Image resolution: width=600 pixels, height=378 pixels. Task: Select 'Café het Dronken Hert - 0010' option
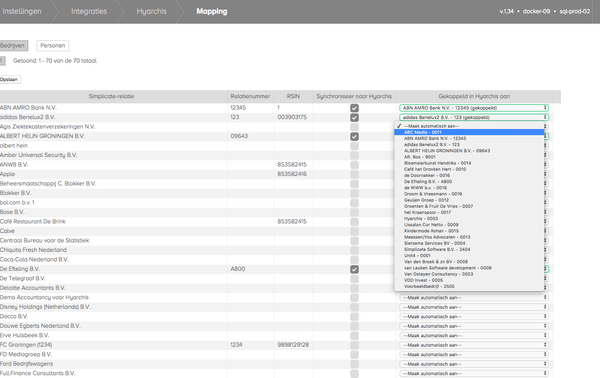469,169
